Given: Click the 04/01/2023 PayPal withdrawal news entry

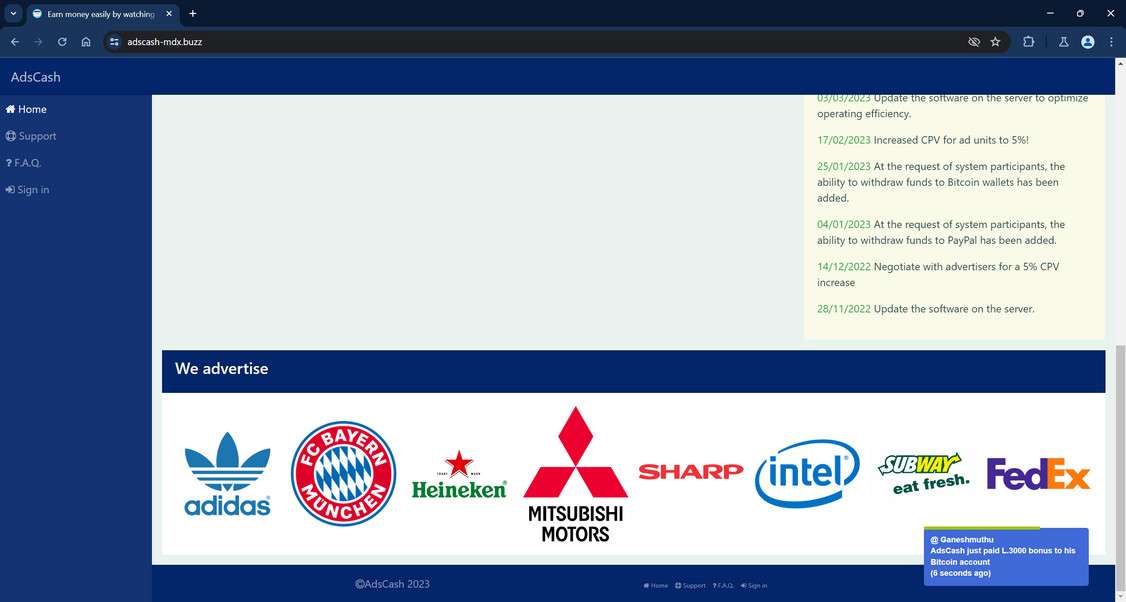Looking at the screenshot, I should (942, 232).
